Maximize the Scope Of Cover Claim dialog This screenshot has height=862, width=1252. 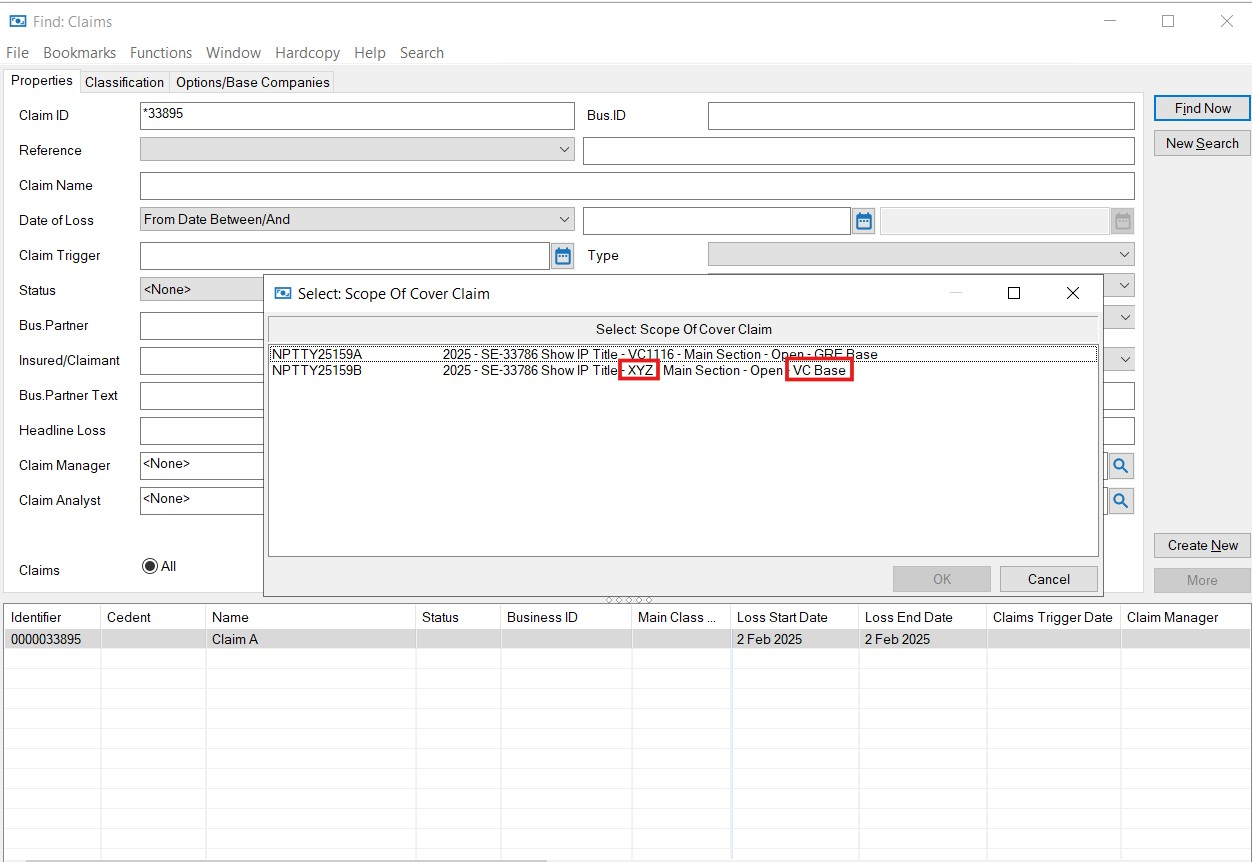1013,293
